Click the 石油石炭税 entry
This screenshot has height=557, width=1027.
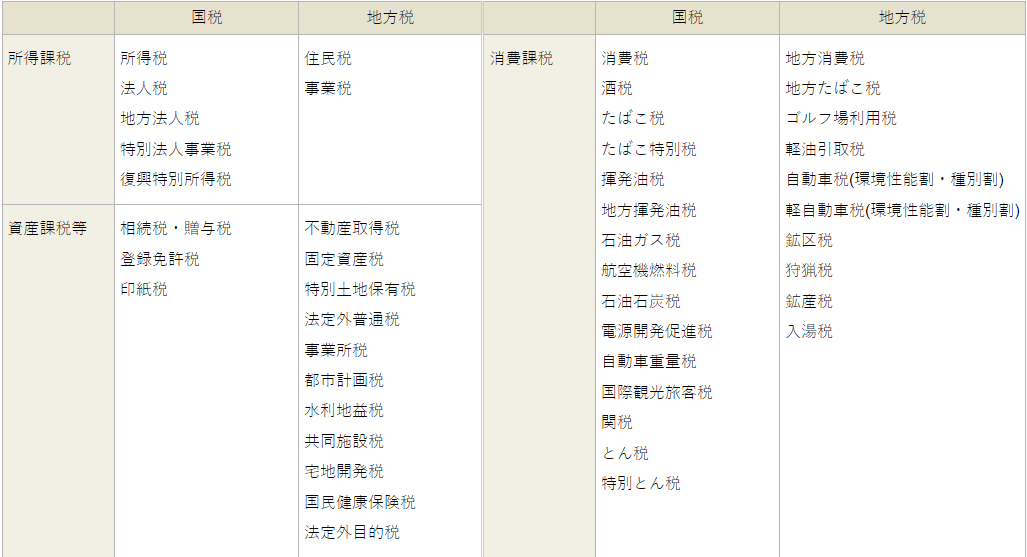click(x=641, y=301)
